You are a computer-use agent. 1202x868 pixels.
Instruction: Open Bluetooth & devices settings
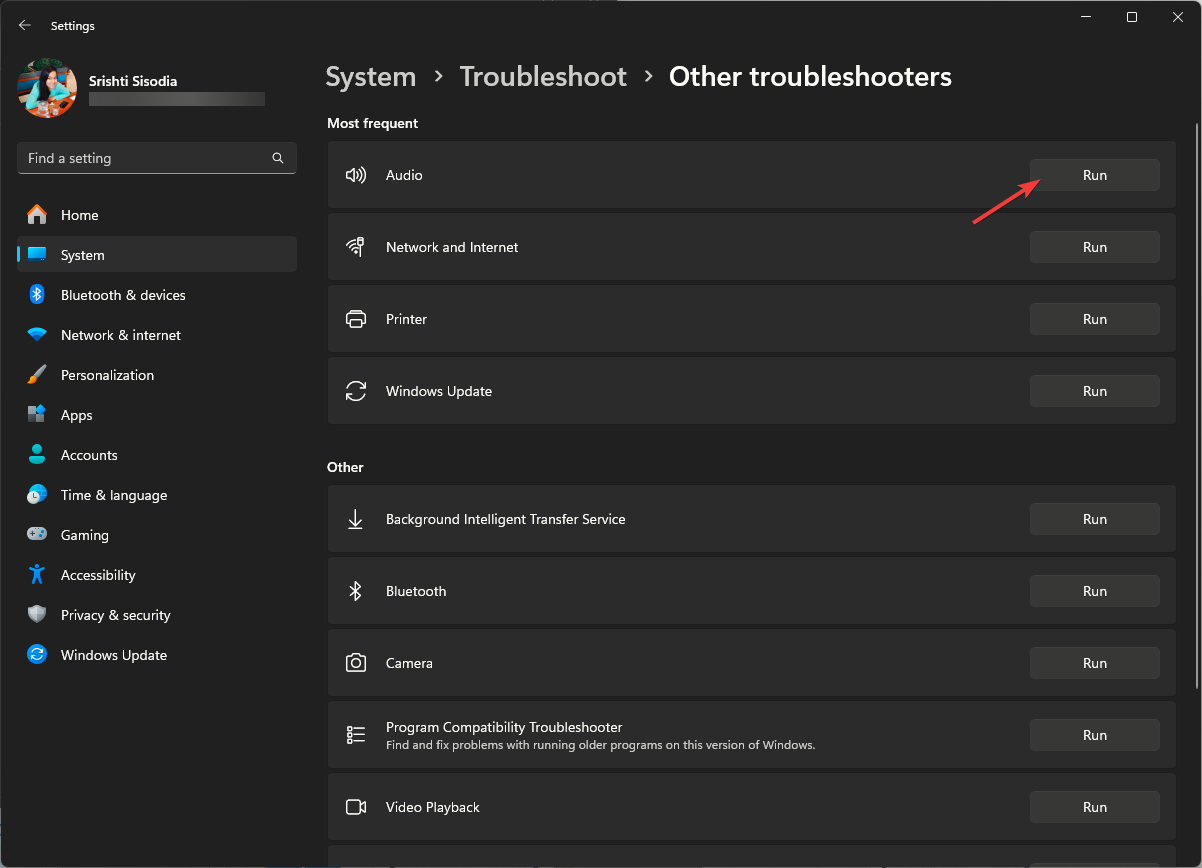tap(157, 295)
